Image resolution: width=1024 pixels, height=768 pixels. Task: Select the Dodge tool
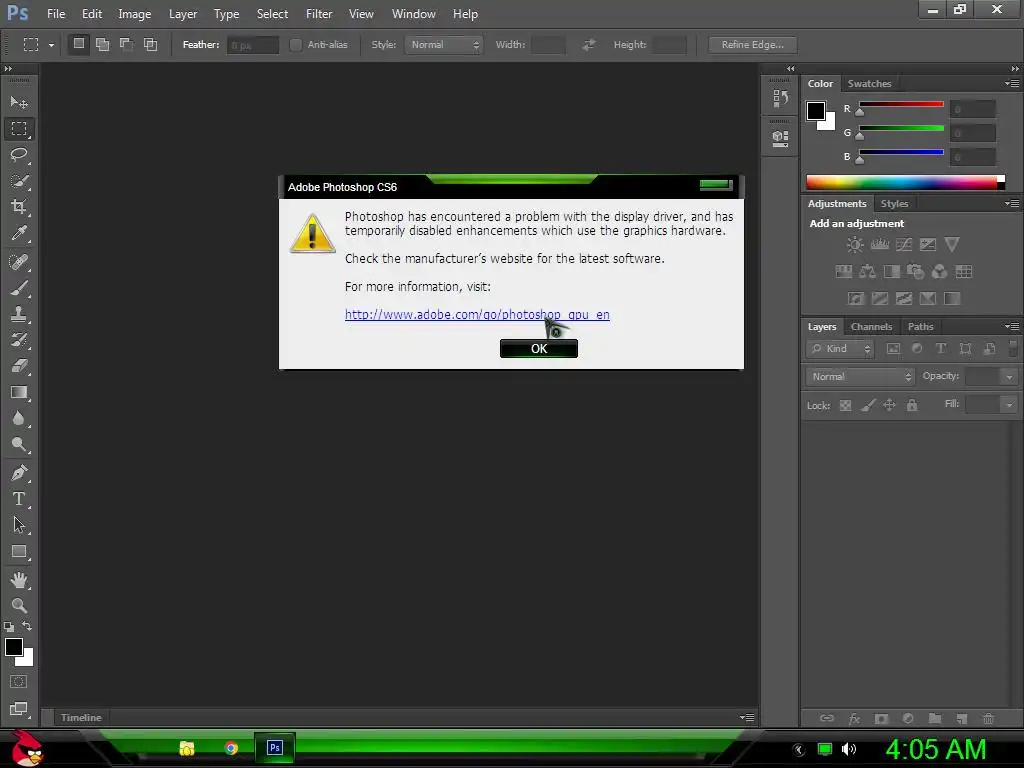coord(19,445)
